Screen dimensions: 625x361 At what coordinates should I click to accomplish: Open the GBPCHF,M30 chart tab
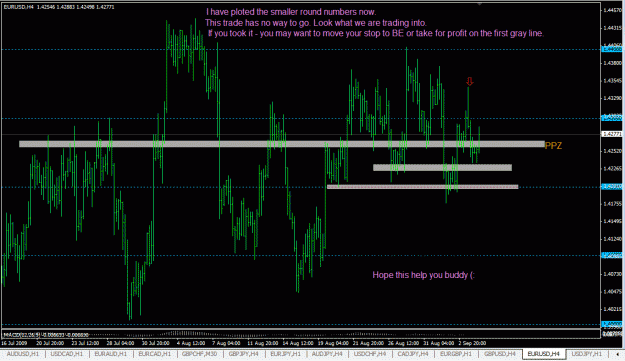pyautogui.click(x=199, y=354)
